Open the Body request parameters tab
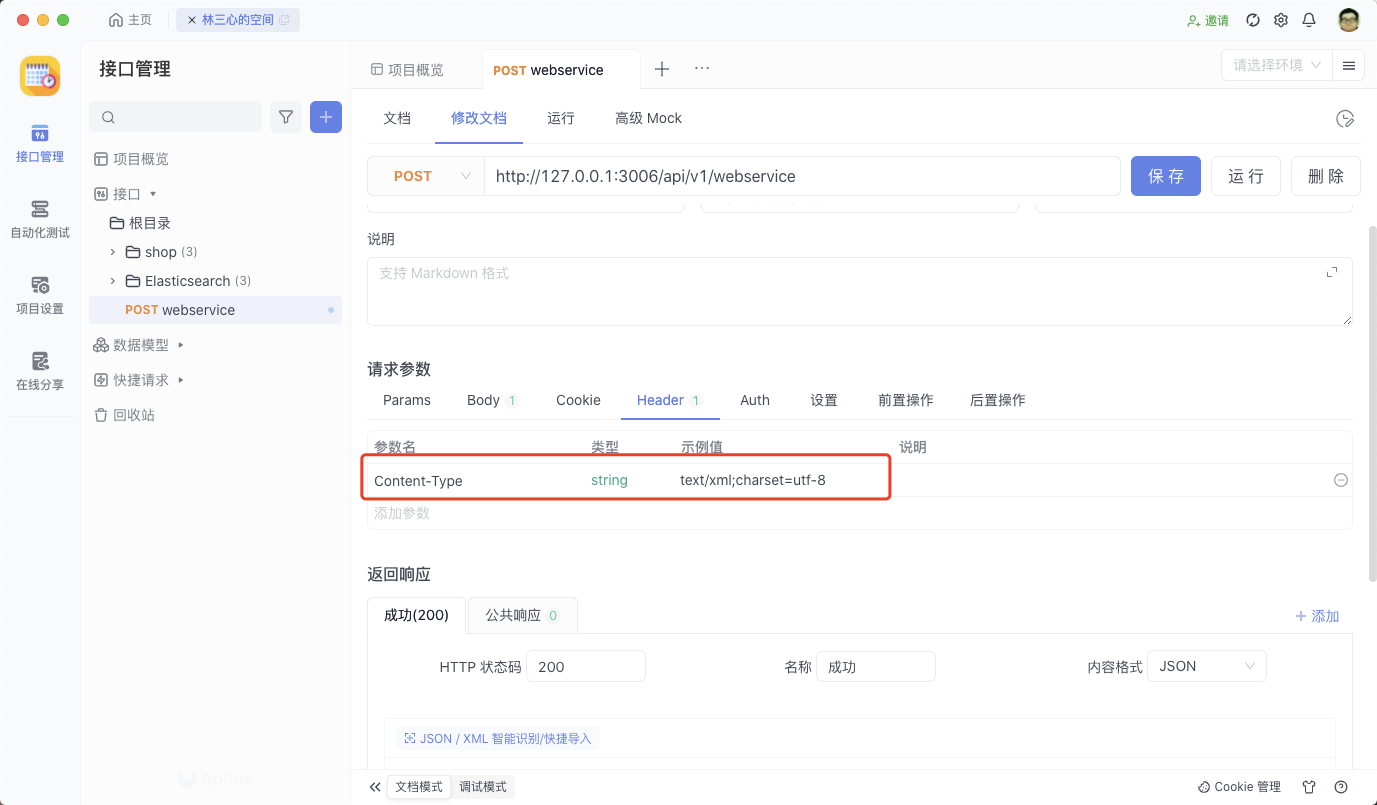Screen dimensions: 1377x805 pyautogui.click(x=483, y=399)
